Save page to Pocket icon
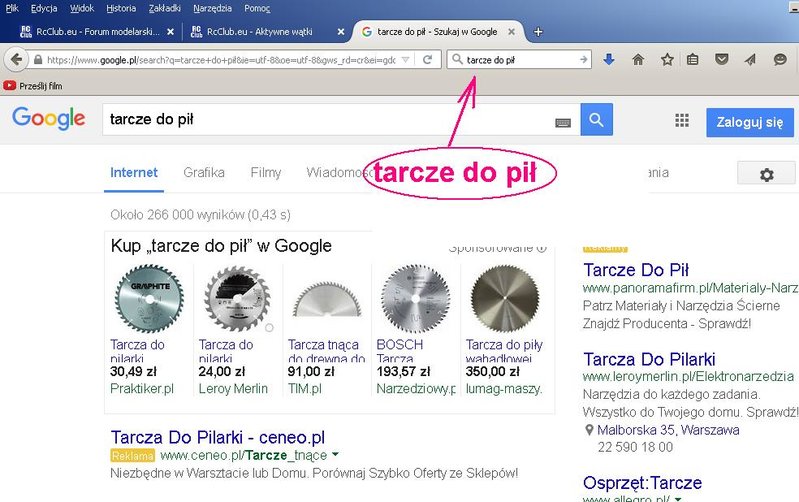The height and width of the screenshot is (502, 799). (x=722, y=60)
